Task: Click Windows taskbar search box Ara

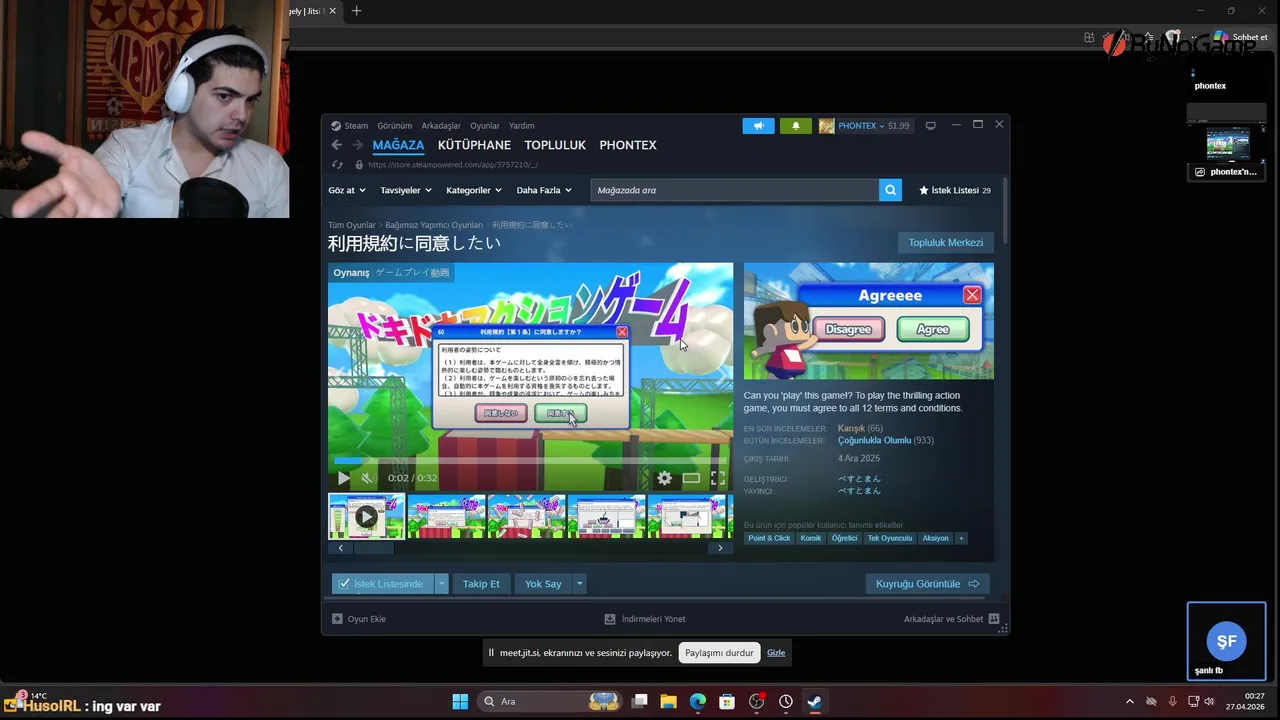Action: click(x=550, y=701)
